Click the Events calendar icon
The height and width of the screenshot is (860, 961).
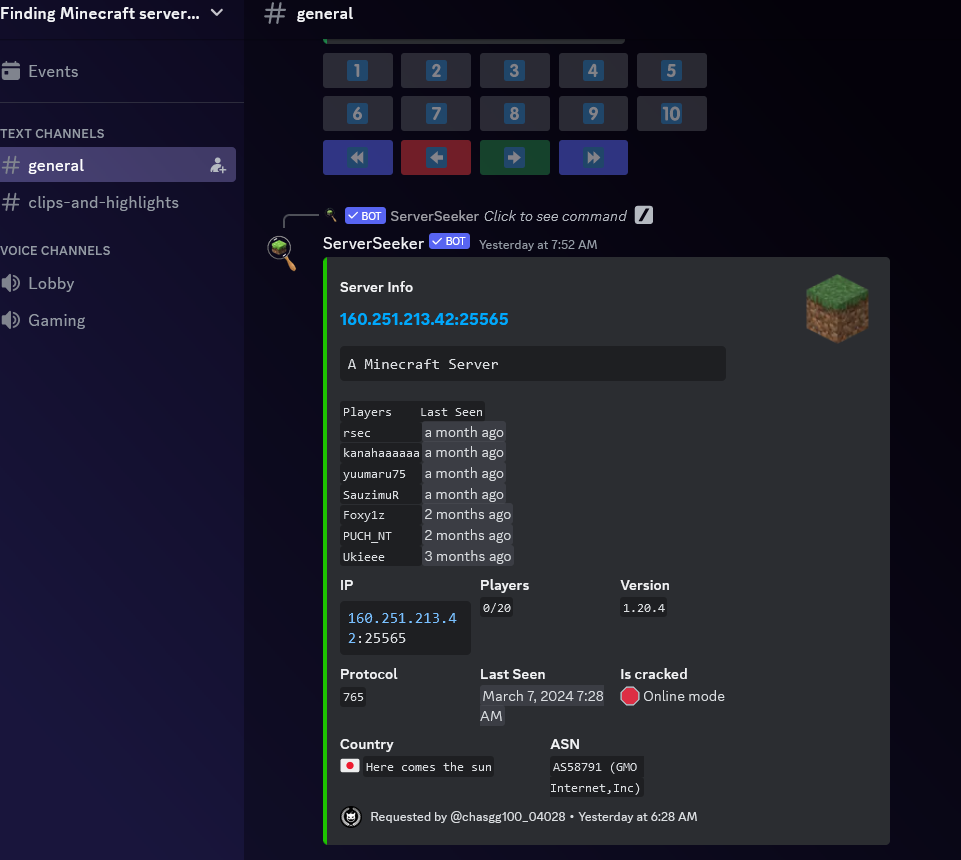tap(11, 71)
